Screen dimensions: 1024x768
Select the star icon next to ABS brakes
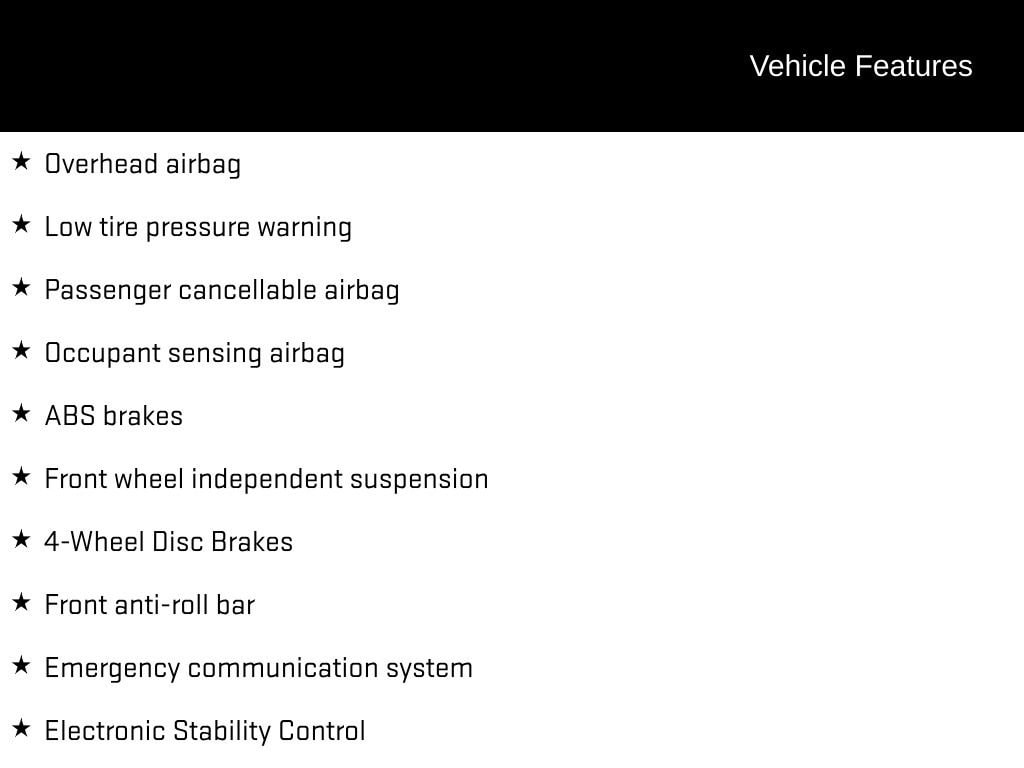pos(21,413)
